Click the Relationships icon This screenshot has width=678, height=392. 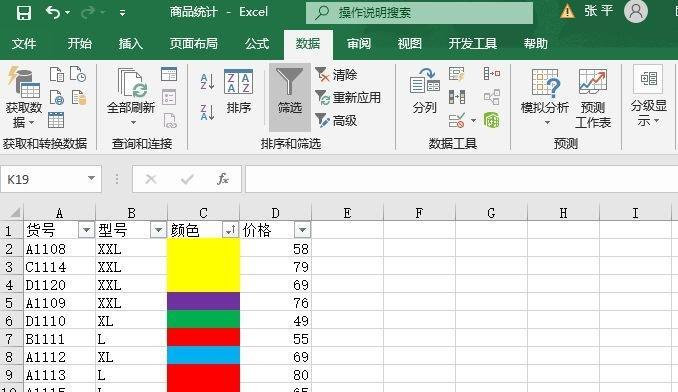click(492, 97)
